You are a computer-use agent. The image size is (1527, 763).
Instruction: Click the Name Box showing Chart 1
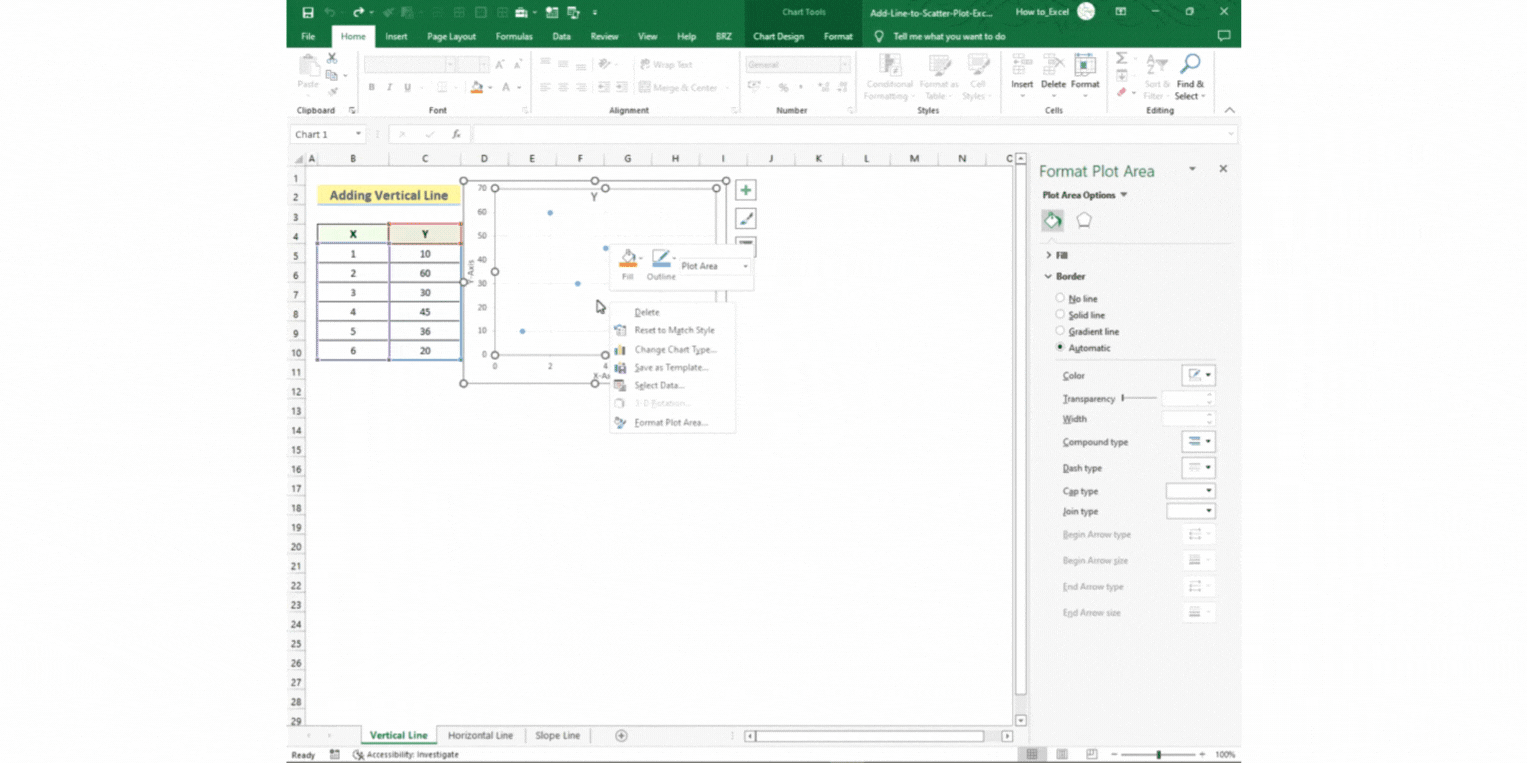[x=327, y=133]
